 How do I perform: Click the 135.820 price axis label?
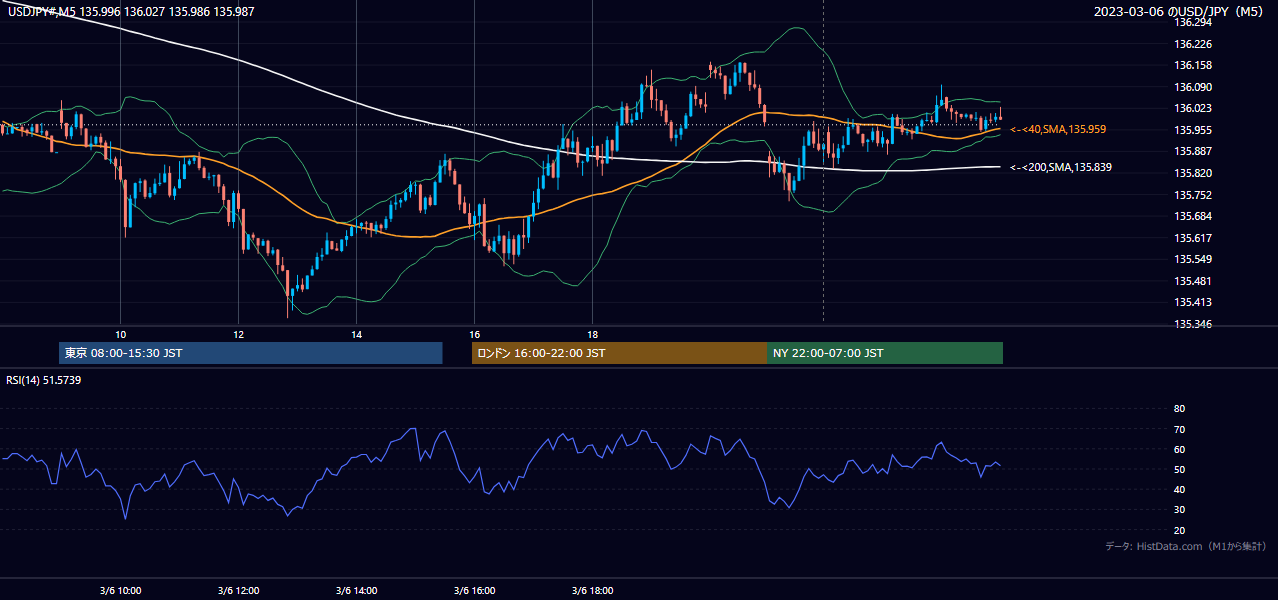1192,173
